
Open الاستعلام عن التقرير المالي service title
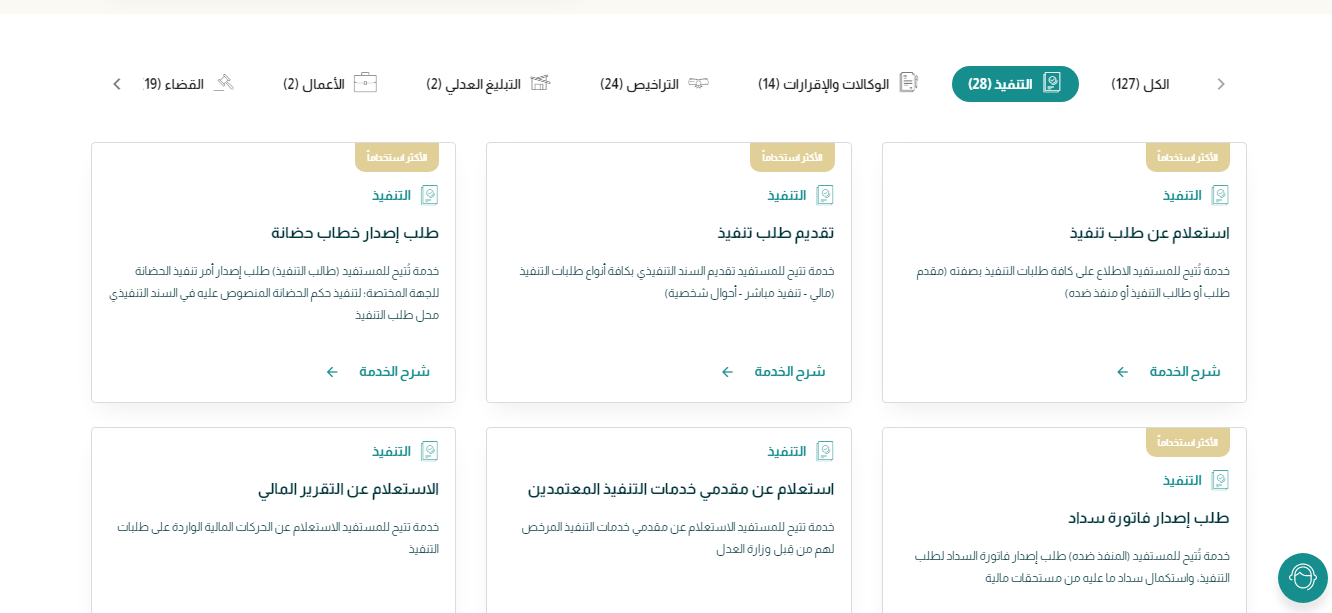(x=348, y=489)
